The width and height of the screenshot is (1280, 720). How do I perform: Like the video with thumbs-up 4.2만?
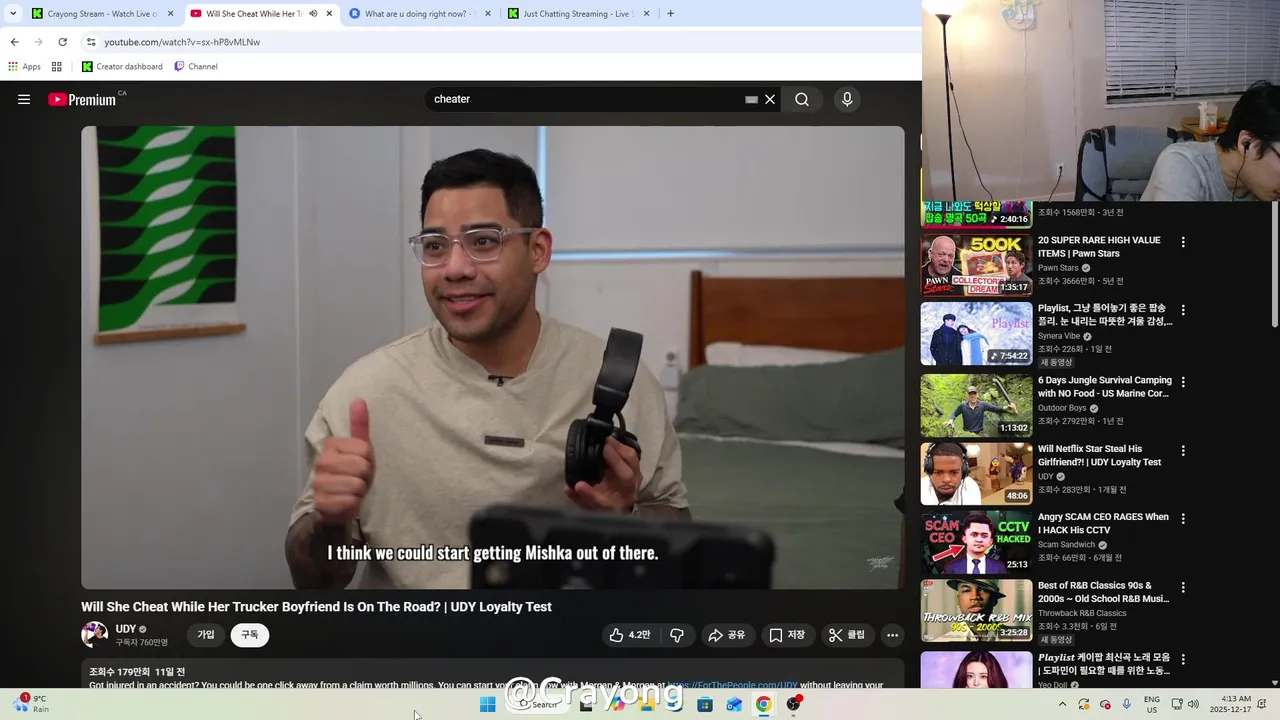tap(629, 635)
